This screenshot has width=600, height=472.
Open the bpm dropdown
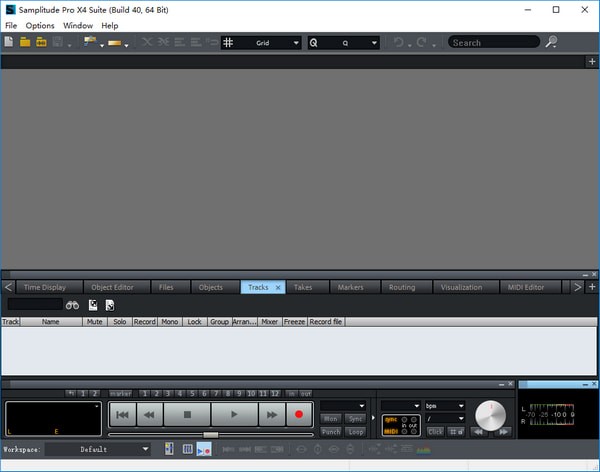[x=445, y=406]
